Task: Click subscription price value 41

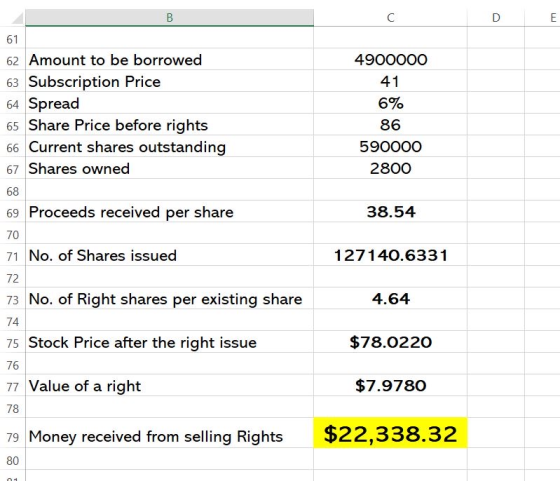Action: tap(390, 81)
